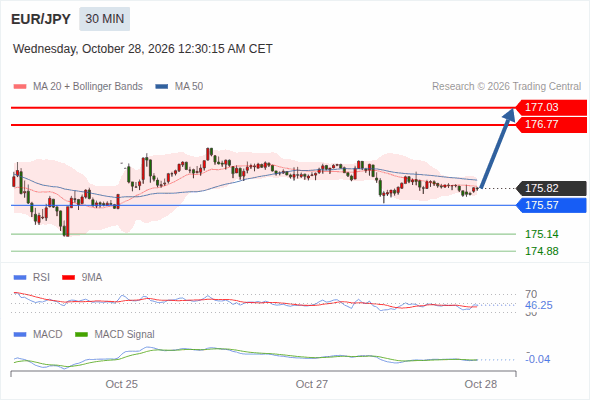Click the RSI blue legend swatch
This screenshot has width=590, height=400.
coord(20,278)
